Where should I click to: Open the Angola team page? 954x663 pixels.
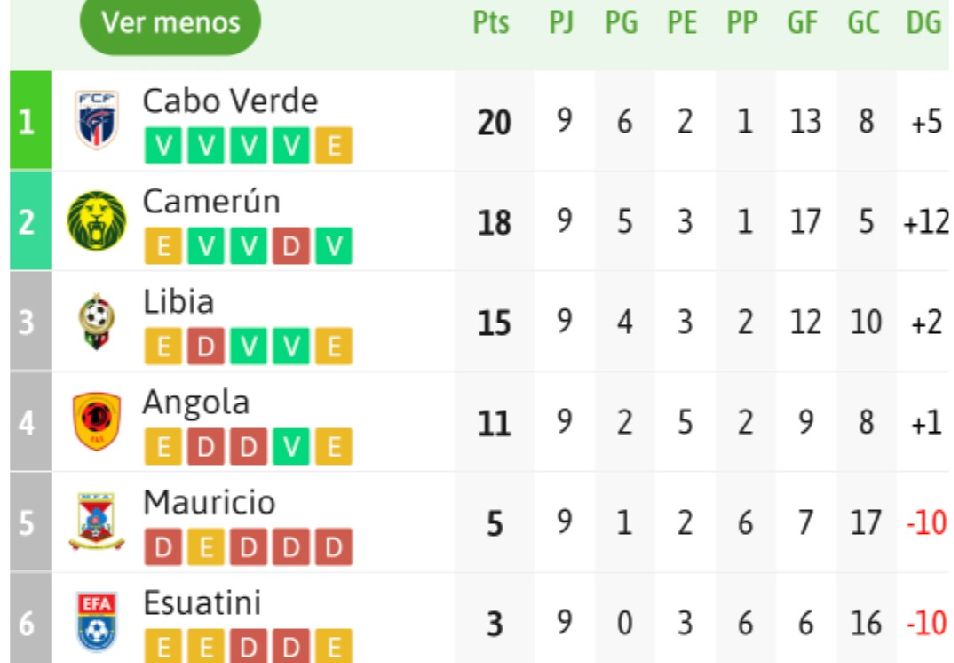tap(196, 402)
